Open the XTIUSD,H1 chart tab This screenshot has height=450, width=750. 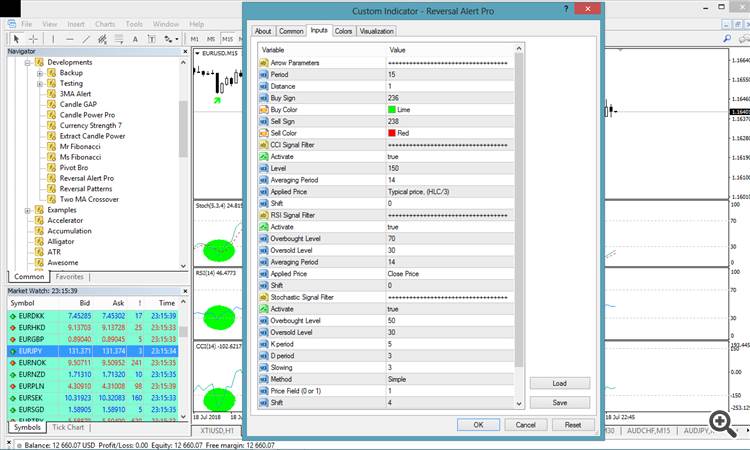pos(217,431)
